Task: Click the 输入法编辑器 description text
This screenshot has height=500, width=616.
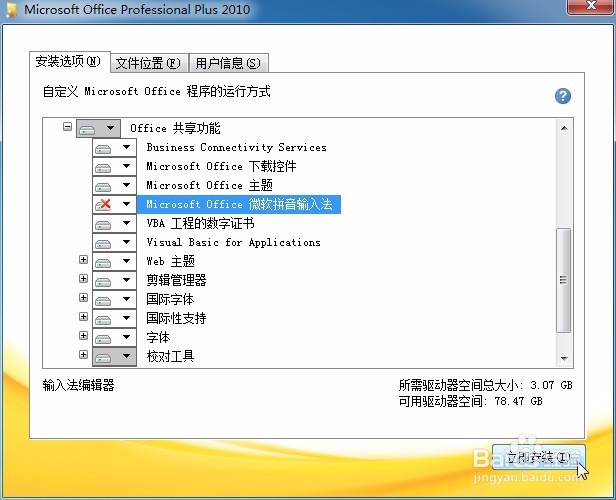Action: [79, 385]
